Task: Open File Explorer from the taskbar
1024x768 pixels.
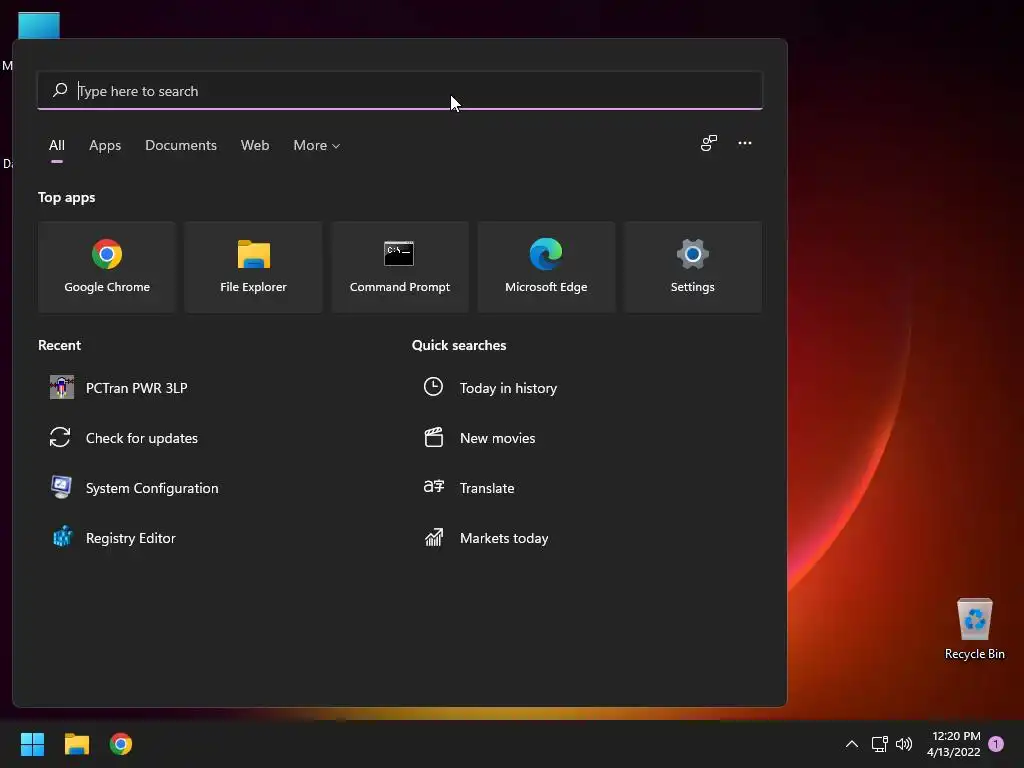Action: pyautogui.click(x=76, y=744)
